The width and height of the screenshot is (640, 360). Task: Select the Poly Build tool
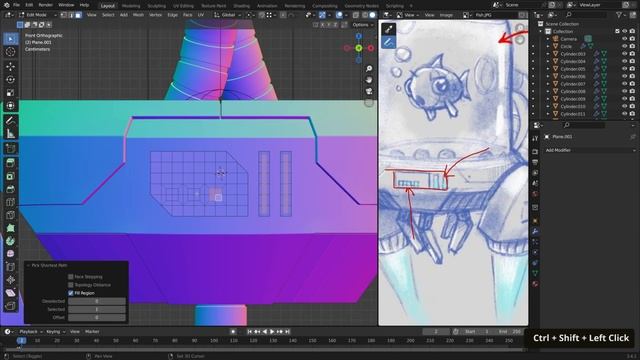click(11, 228)
